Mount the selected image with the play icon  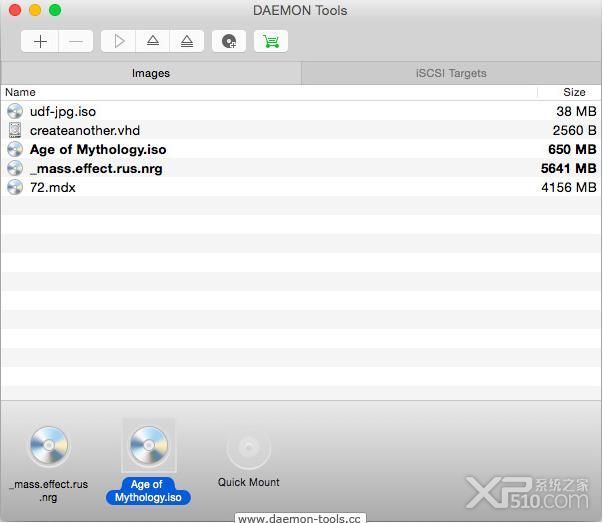click(119, 41)
